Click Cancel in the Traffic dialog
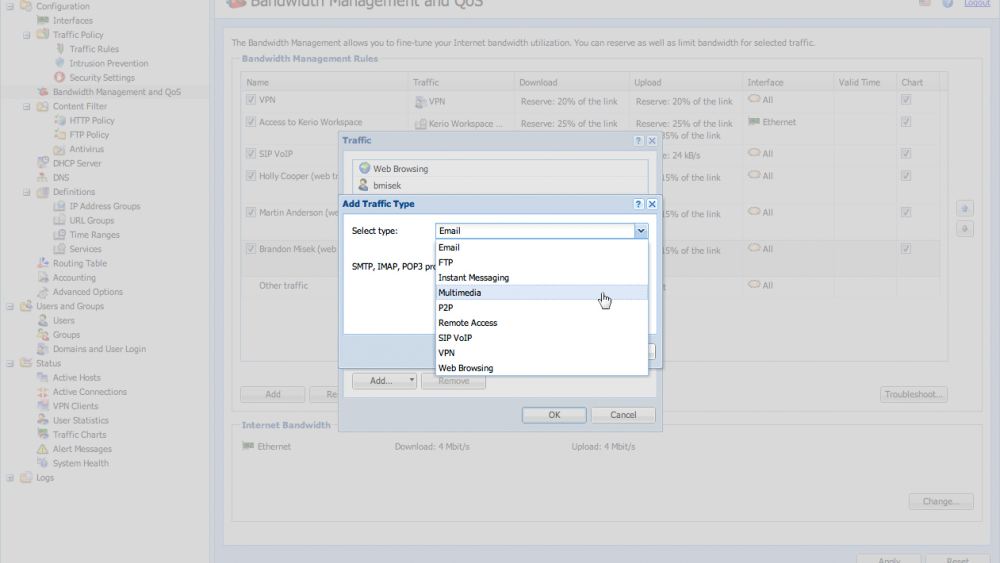1000x563 pixels. point(623,415)
